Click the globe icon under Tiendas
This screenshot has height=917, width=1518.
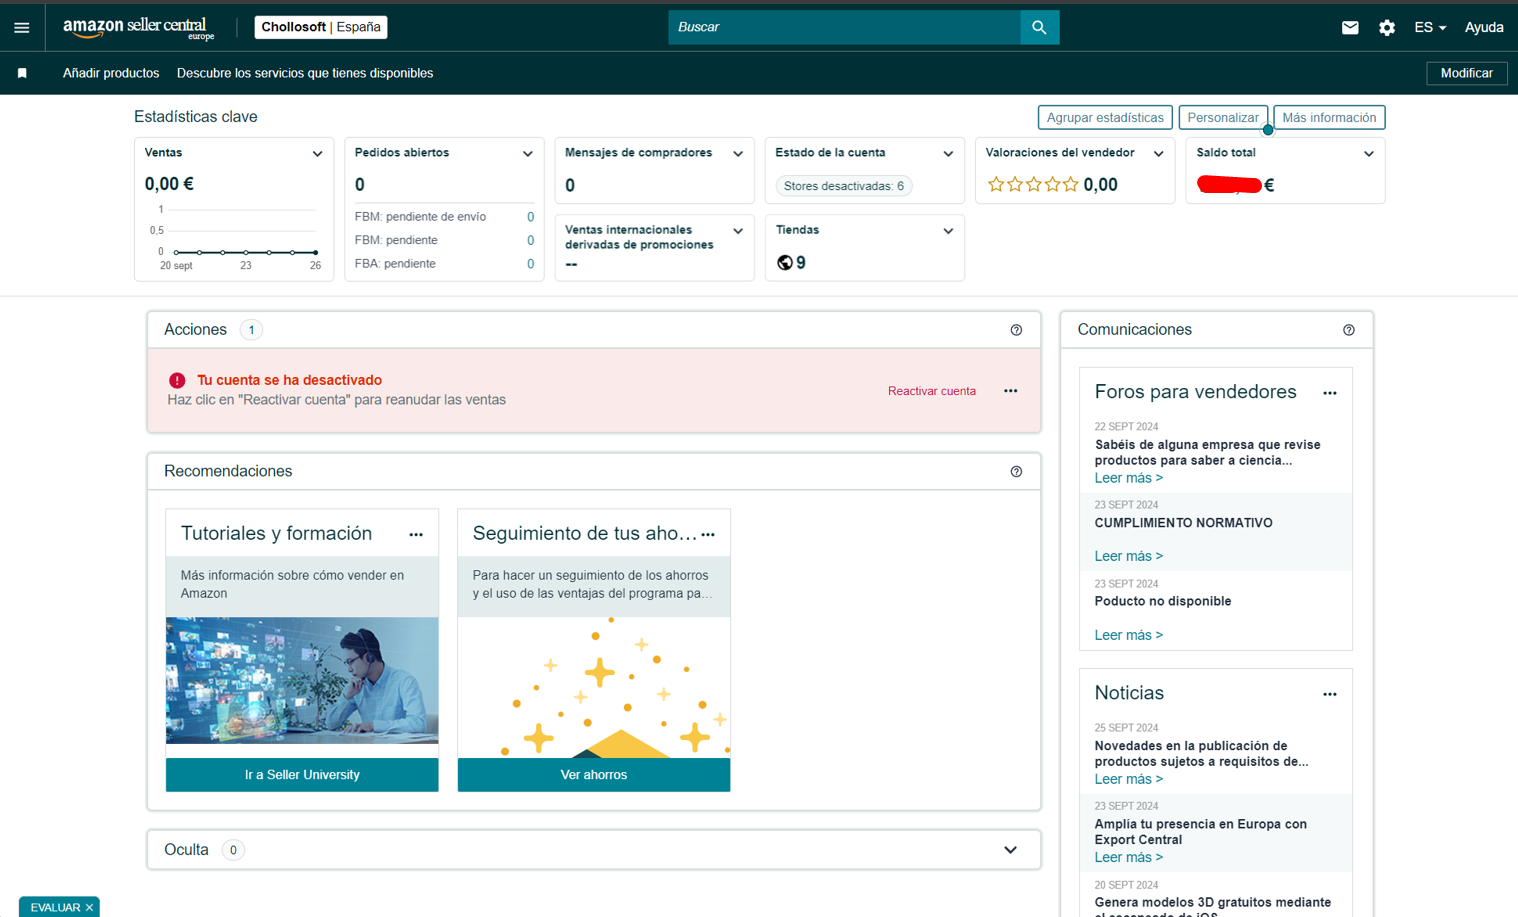(785, 263)
